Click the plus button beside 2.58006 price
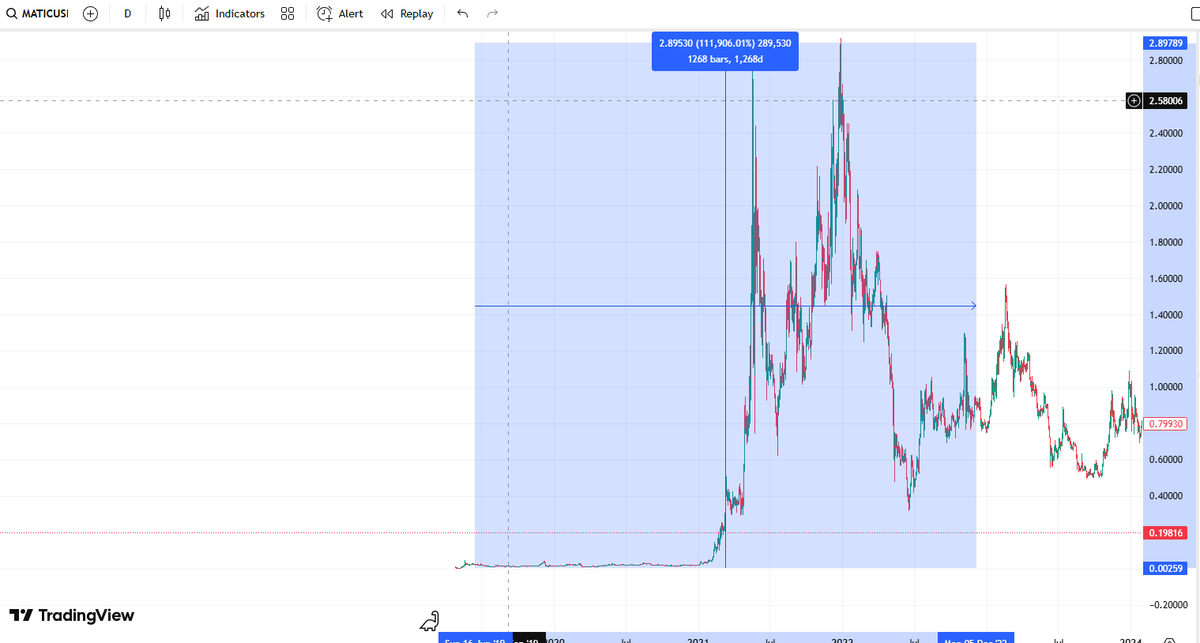This screenshot has width=1200, height=643. 1133,100
